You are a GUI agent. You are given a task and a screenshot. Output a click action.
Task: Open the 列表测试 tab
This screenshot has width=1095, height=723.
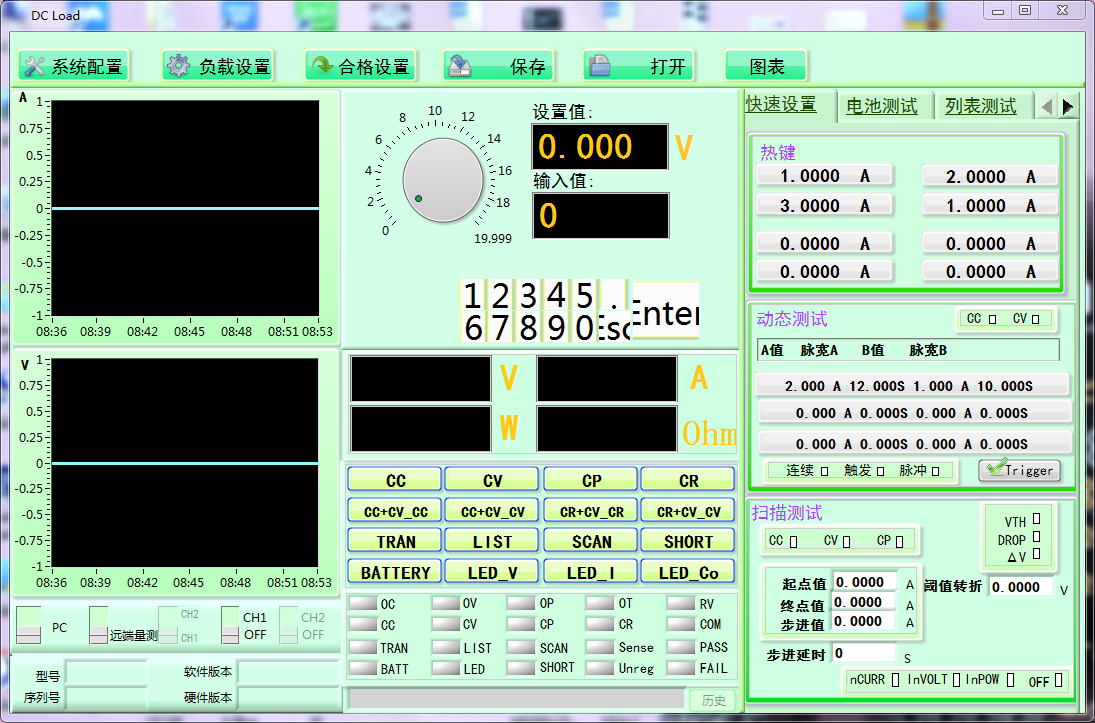(x=980, y=106)
